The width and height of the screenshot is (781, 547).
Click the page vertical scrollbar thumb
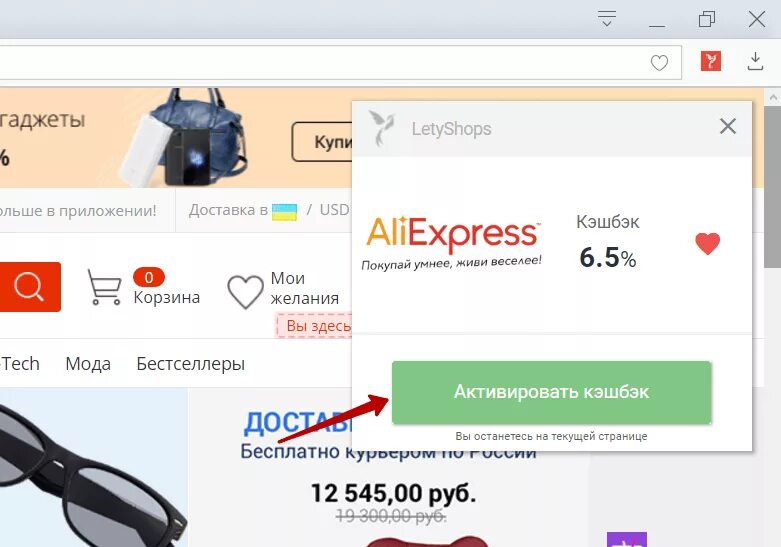[x=773, y=187]
